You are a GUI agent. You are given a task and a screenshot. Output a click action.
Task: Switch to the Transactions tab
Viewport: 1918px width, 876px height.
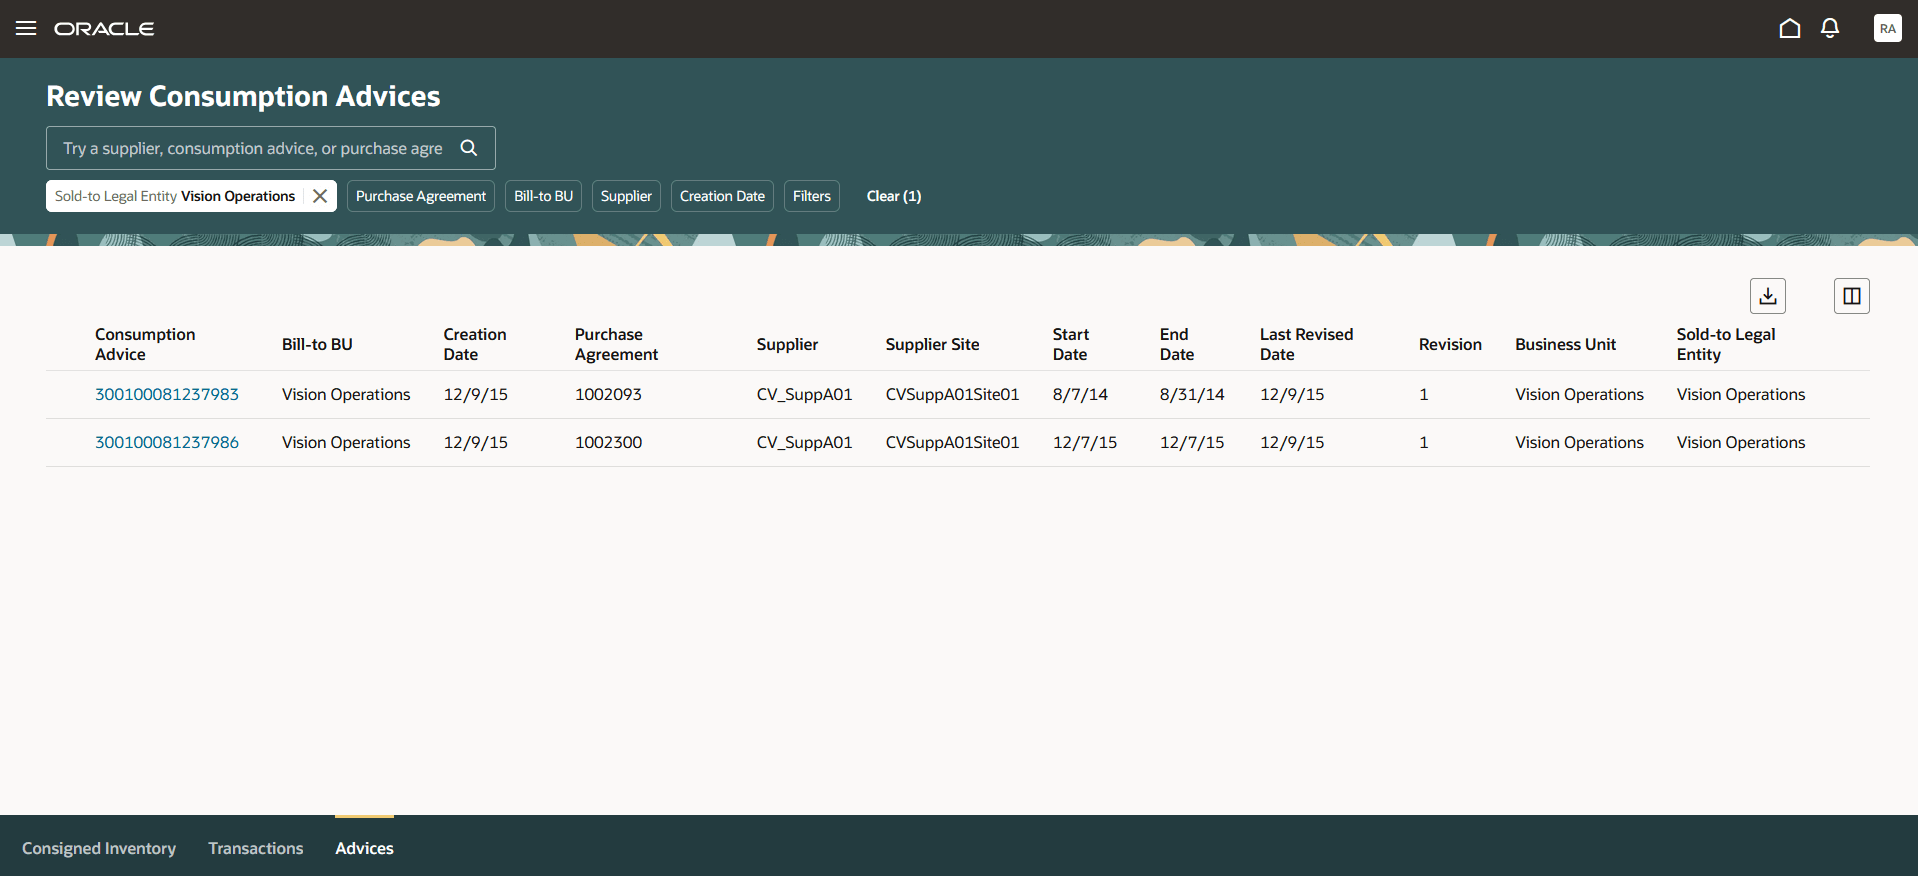click(x=256, y=848)
